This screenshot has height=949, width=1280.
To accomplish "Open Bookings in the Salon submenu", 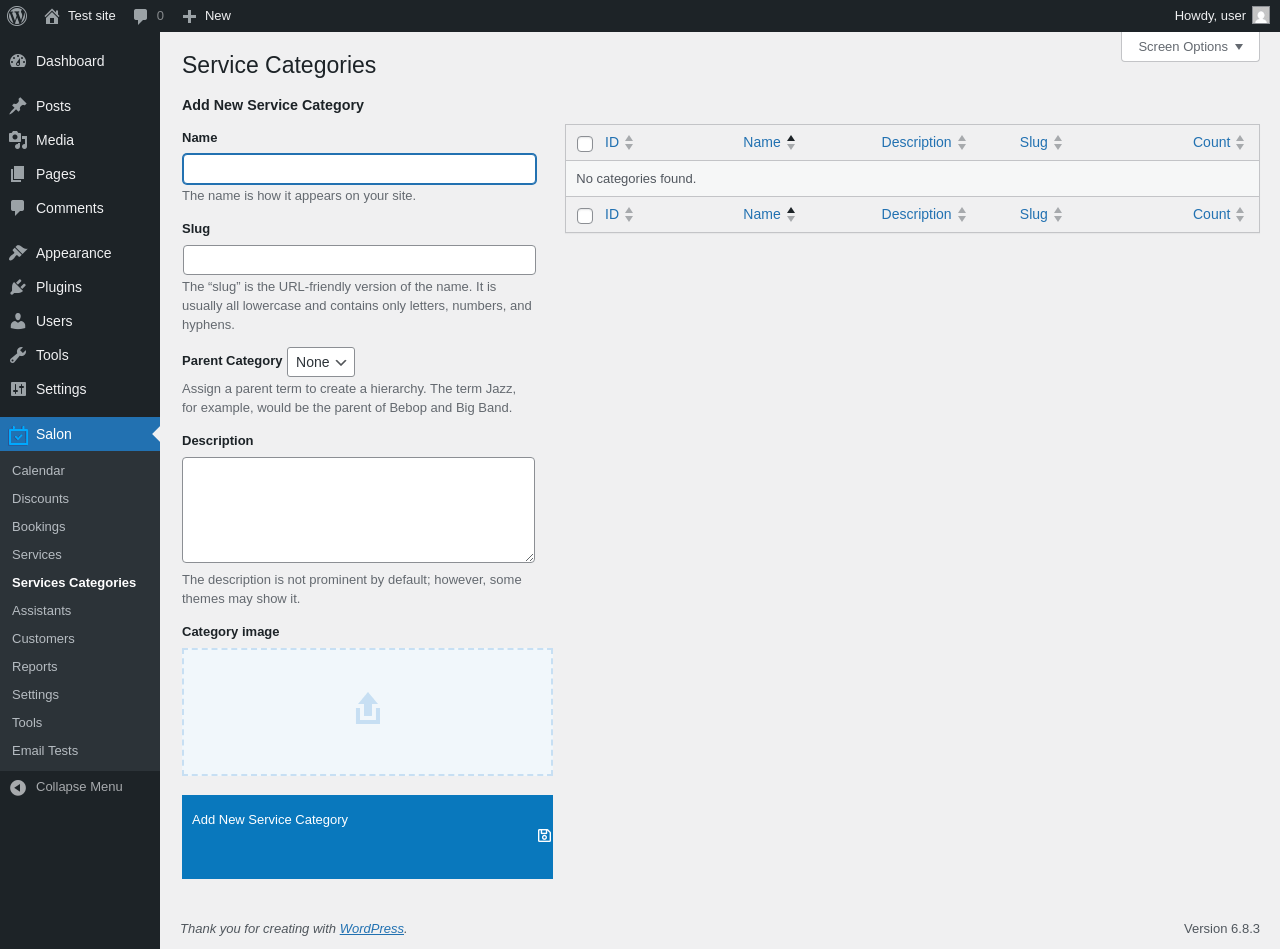I will [x=39, y=527].
